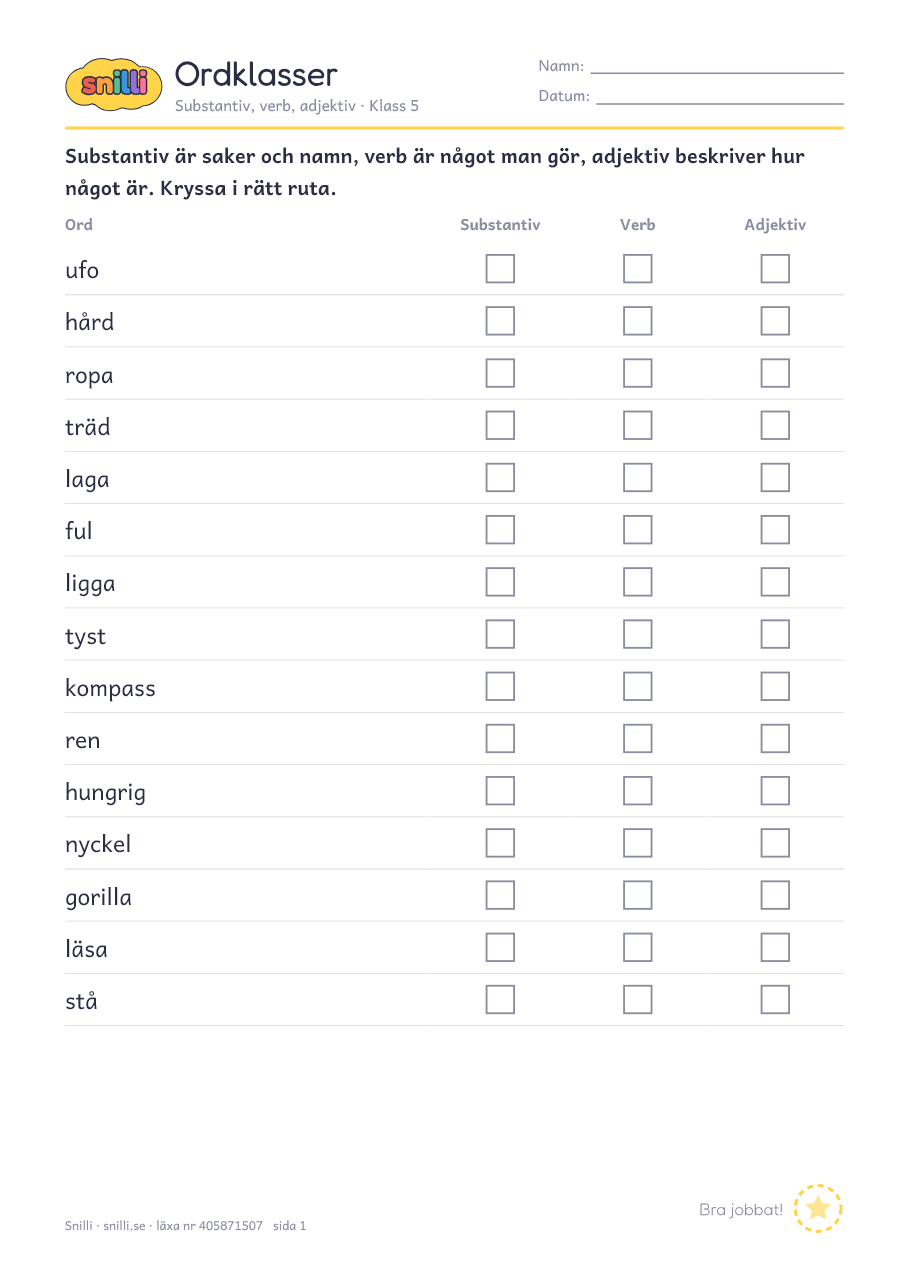Mark the Verb box for ropa
The width and height of the screenshot is (909, 1286).
point(637,373)
